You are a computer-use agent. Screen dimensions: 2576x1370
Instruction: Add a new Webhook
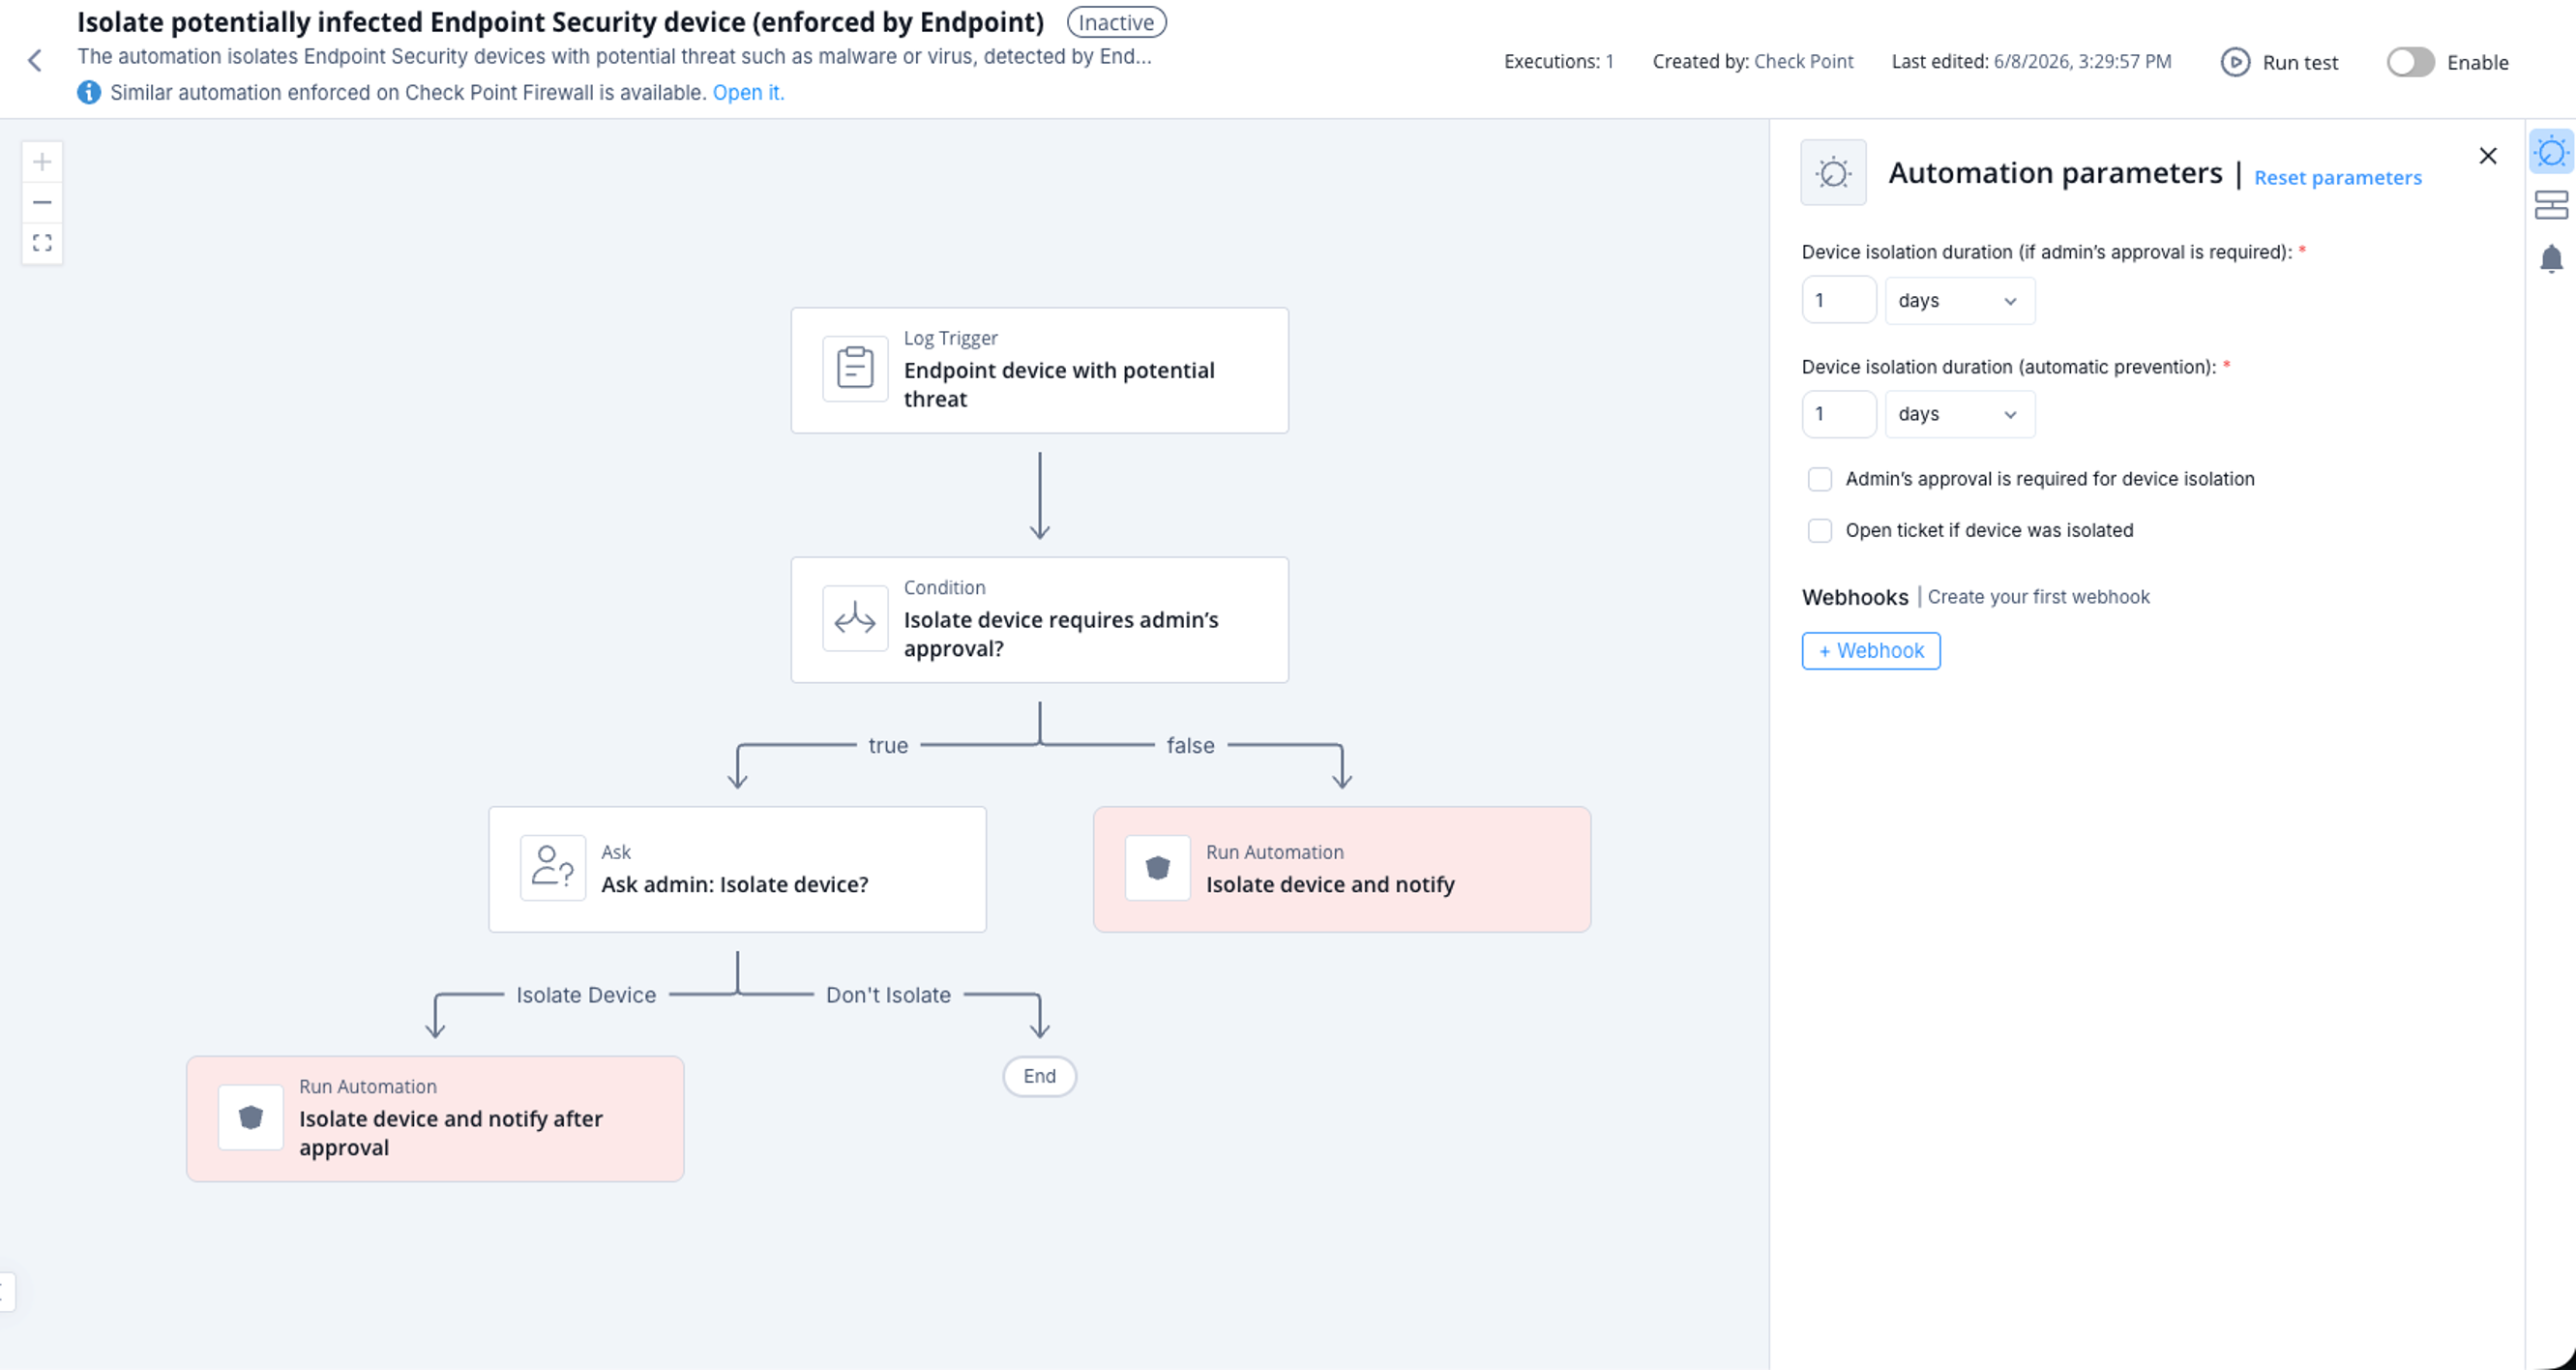coord(1870,651)
